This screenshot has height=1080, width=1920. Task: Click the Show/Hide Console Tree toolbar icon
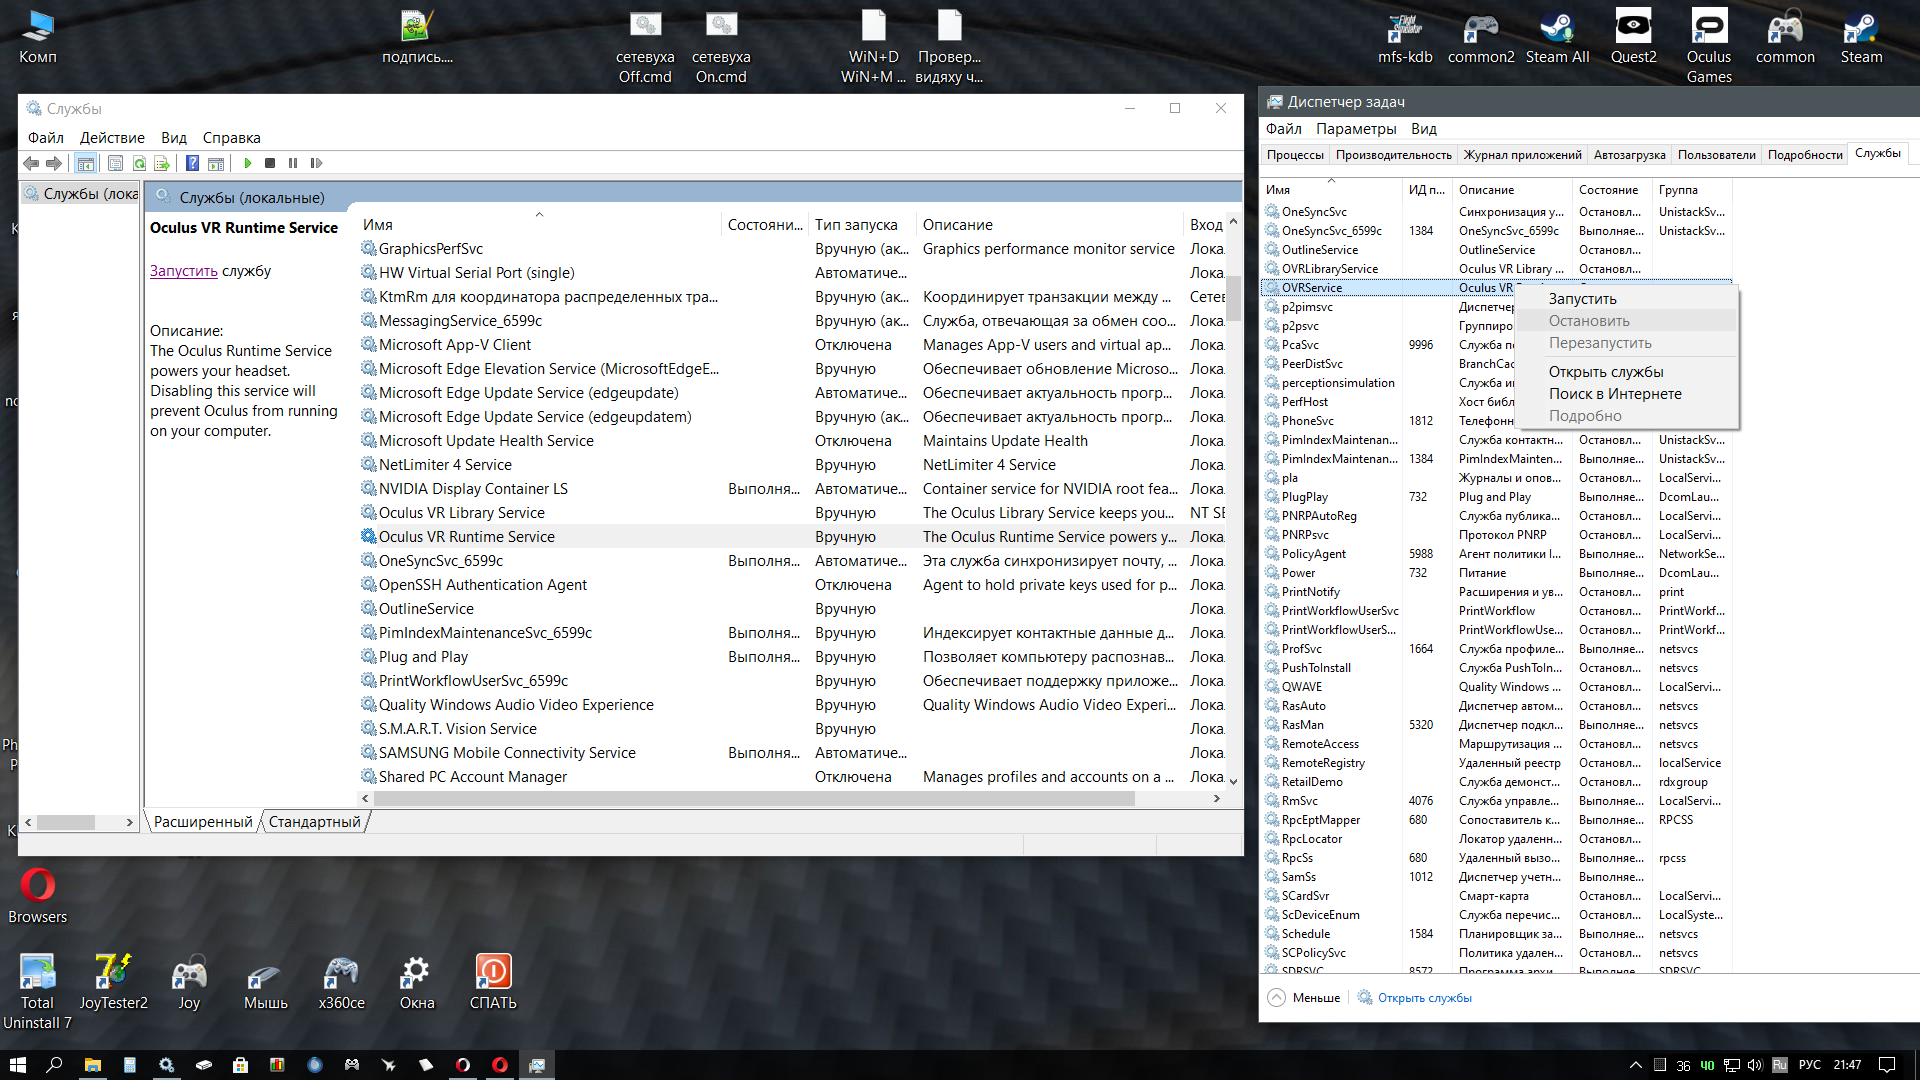(x=86, y=163)
